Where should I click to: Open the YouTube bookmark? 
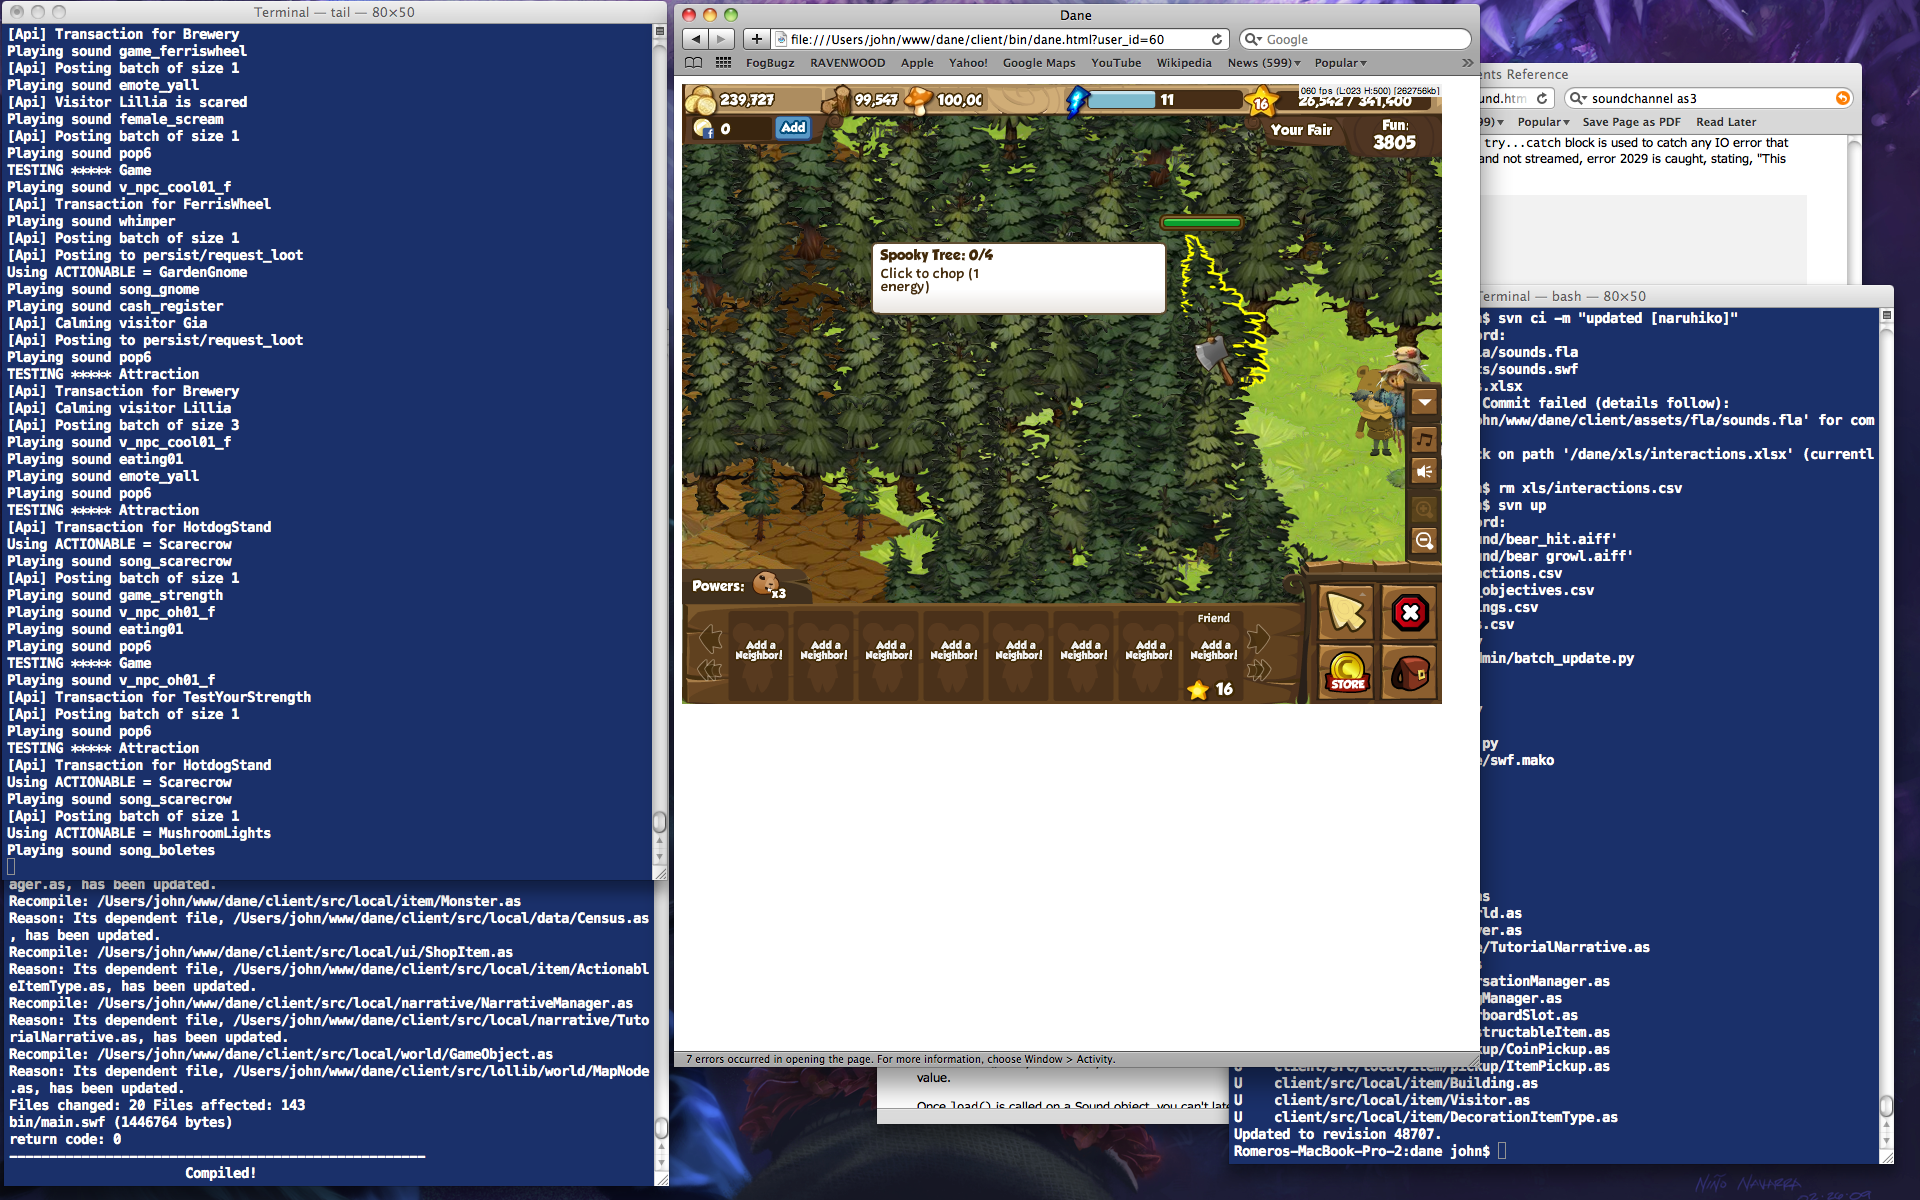point(1116,63)
